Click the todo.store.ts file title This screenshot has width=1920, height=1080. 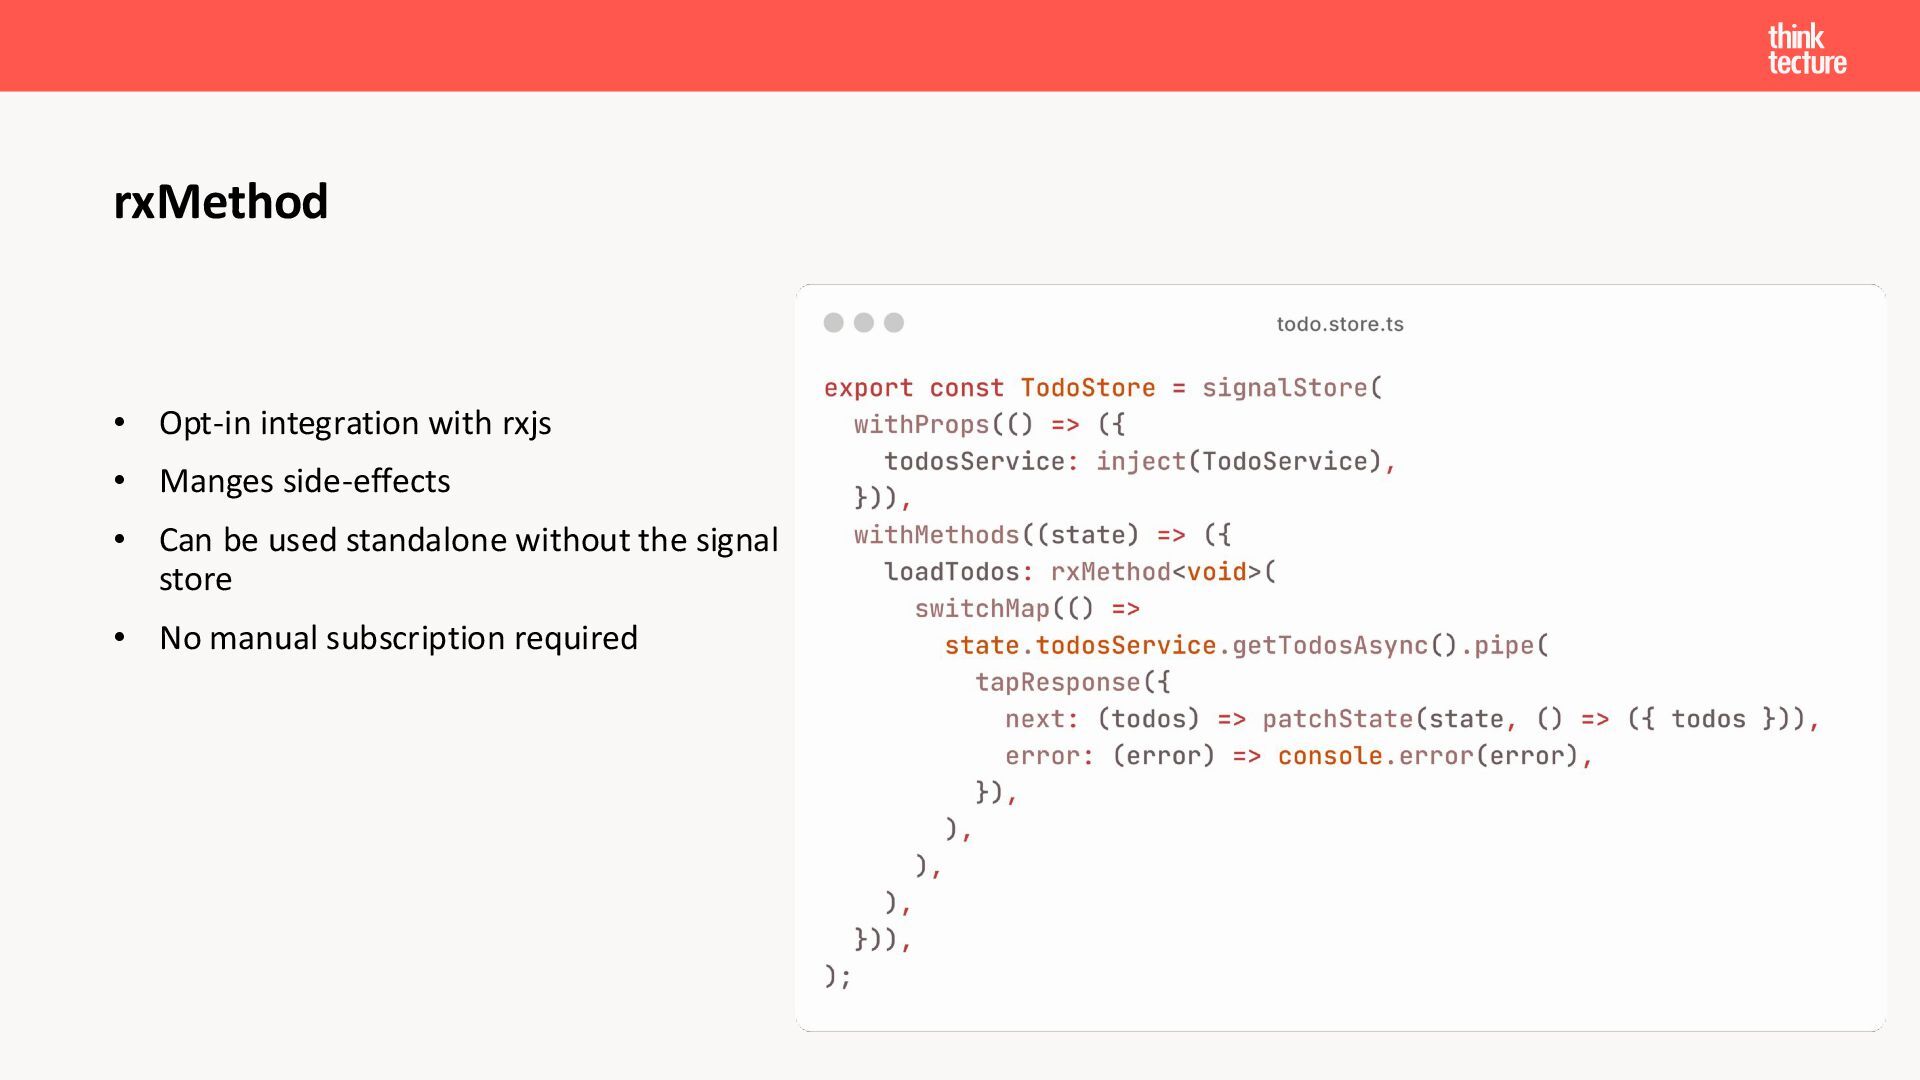[1339, 324]
